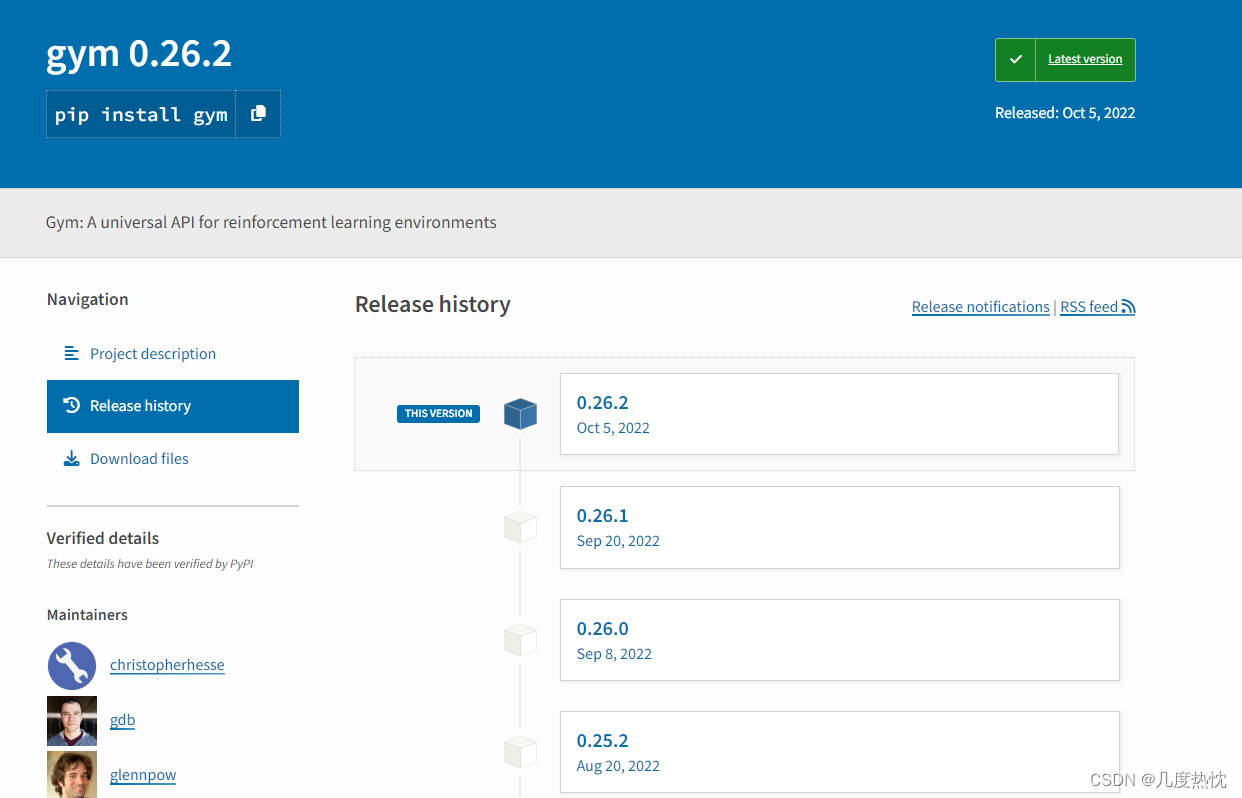Open the gdb maintainer link
This screenshot has height=798, width=1242.
[122, 720]
